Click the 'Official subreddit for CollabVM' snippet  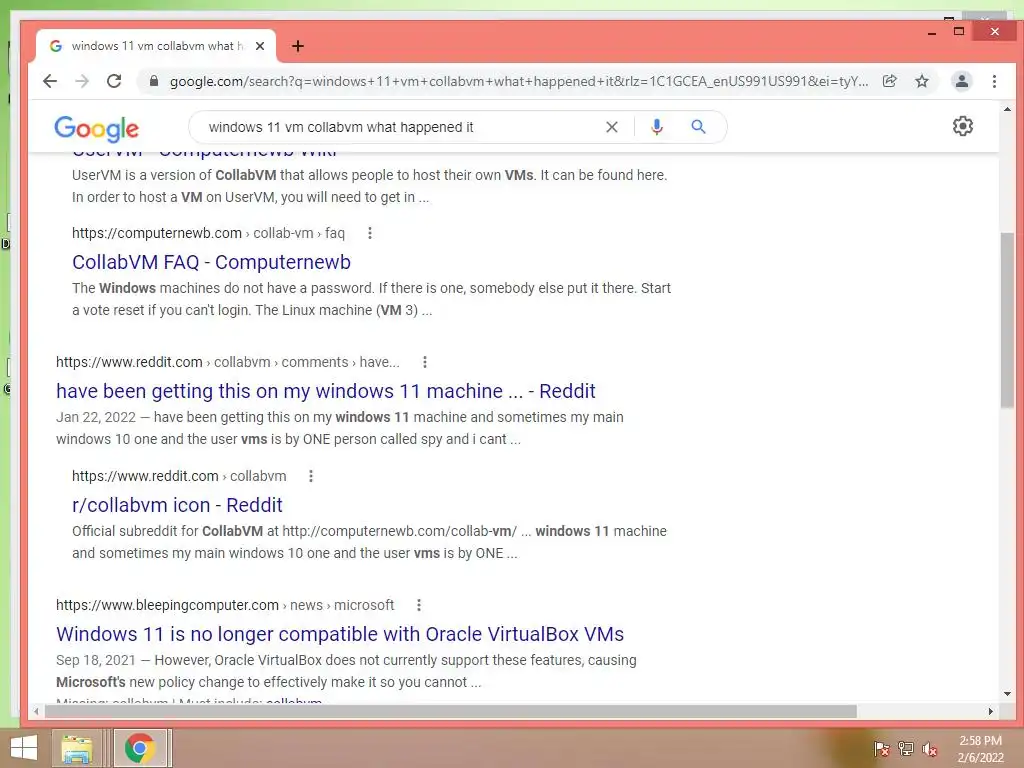[370, 542]
